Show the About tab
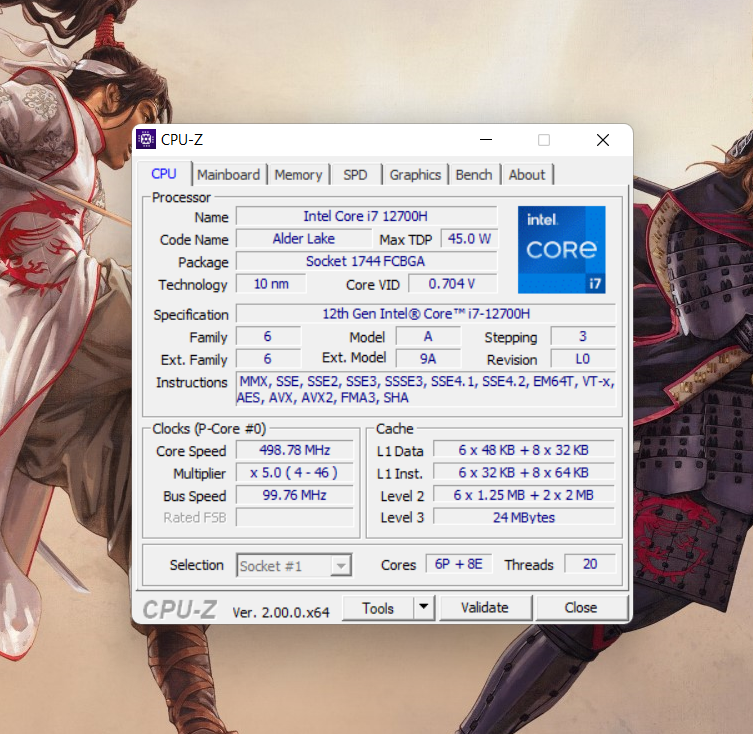The height and width of the screenshot is (734, 753). (527, 175)
